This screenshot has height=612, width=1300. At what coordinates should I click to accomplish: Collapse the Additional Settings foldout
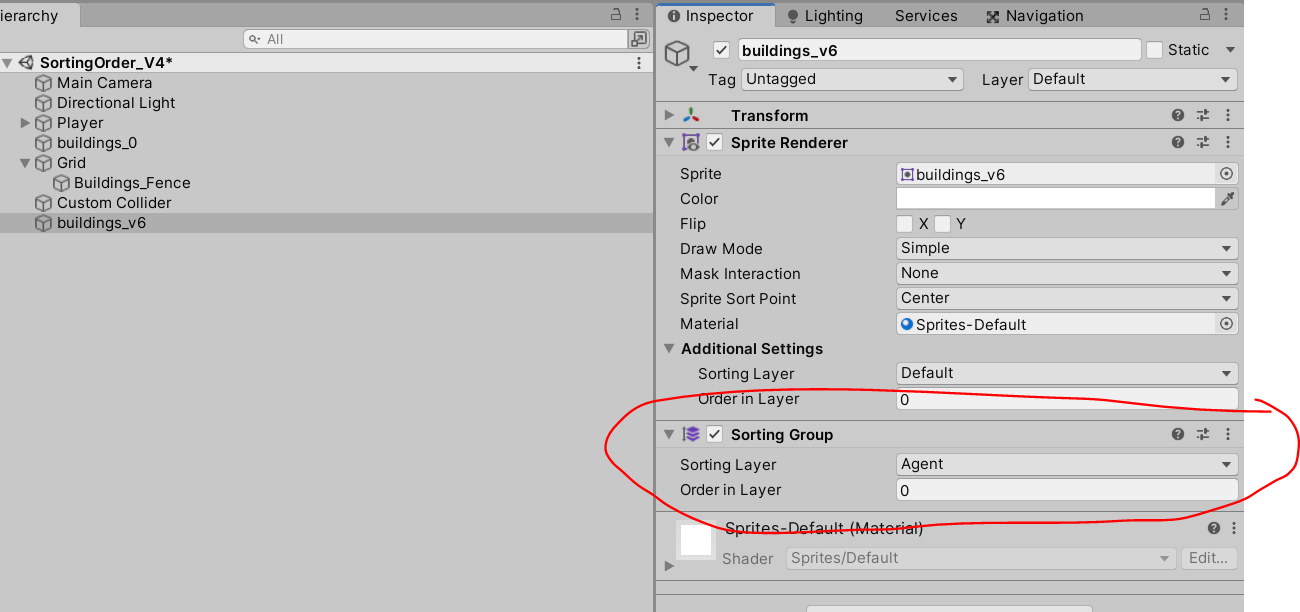coord(670,349)
